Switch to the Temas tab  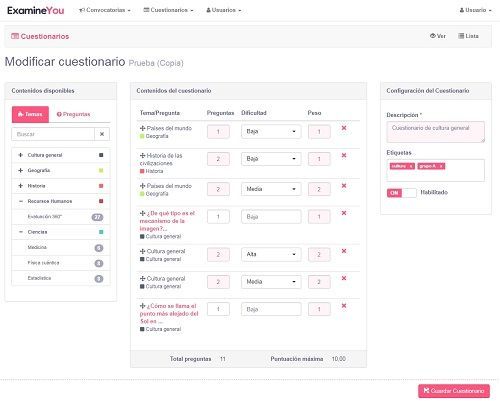click(30, 114)
